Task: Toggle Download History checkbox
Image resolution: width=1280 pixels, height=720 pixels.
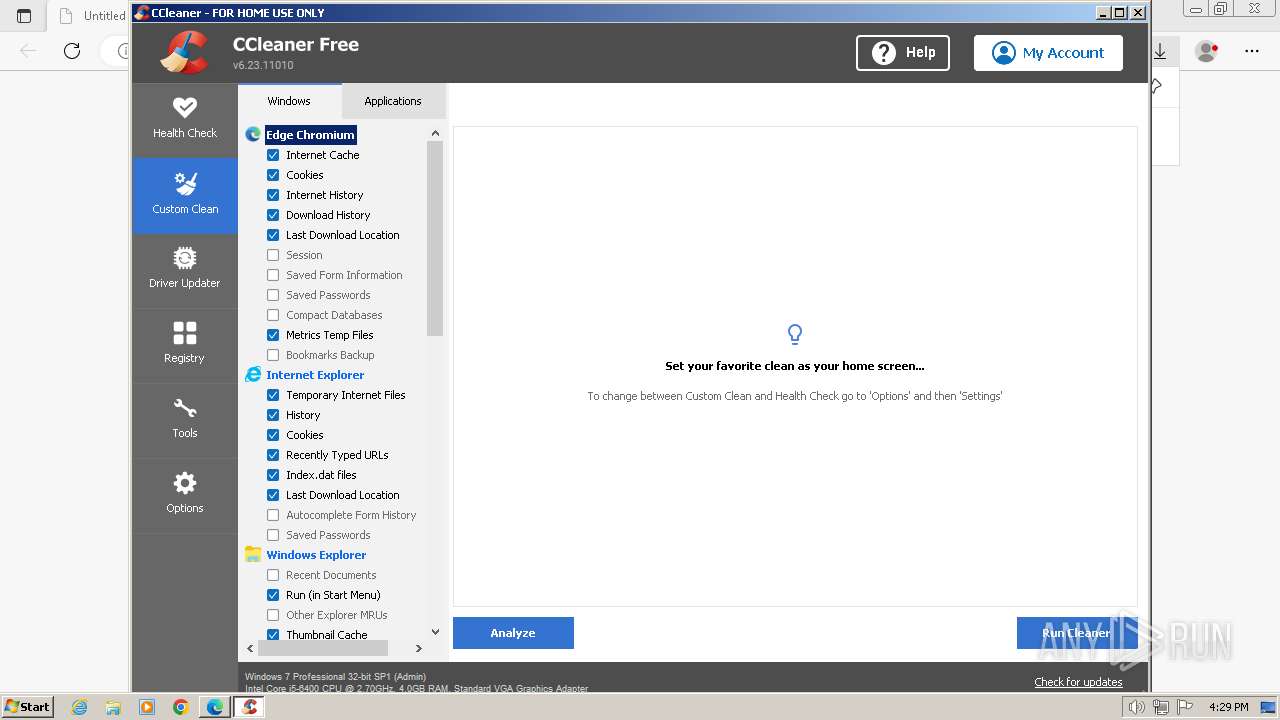Action: (x=273, y=215)
